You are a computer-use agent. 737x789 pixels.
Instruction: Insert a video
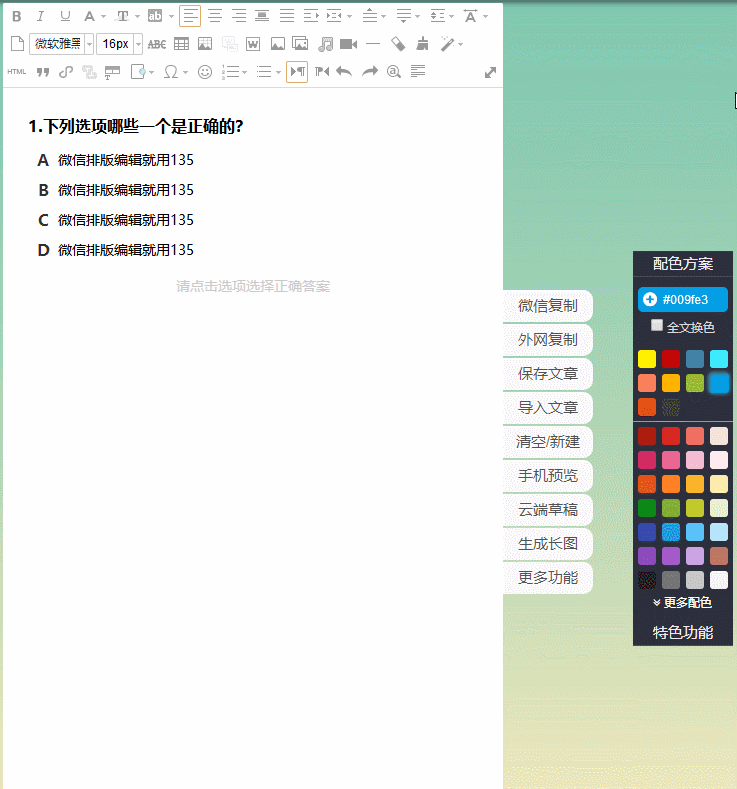tap(348, 44)
